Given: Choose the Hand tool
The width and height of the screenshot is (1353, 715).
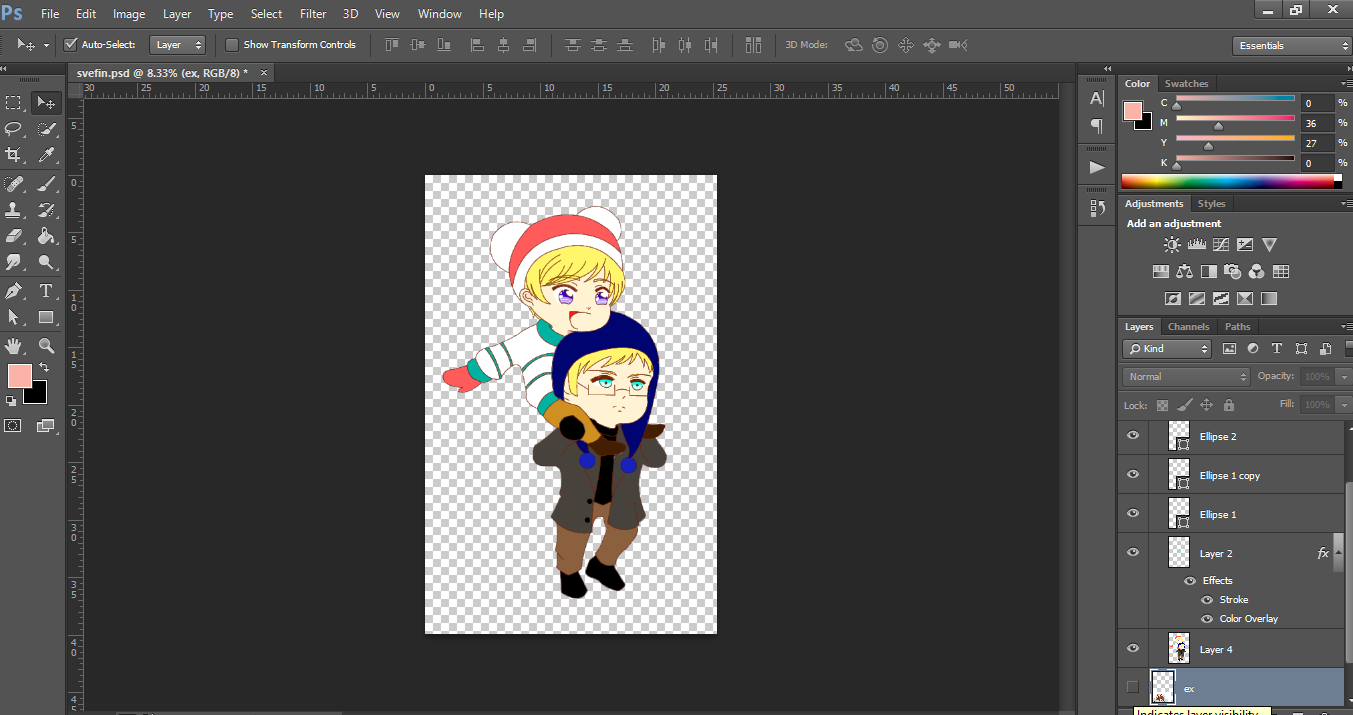Looking at the screenshot, I should (x=14, y=345).
